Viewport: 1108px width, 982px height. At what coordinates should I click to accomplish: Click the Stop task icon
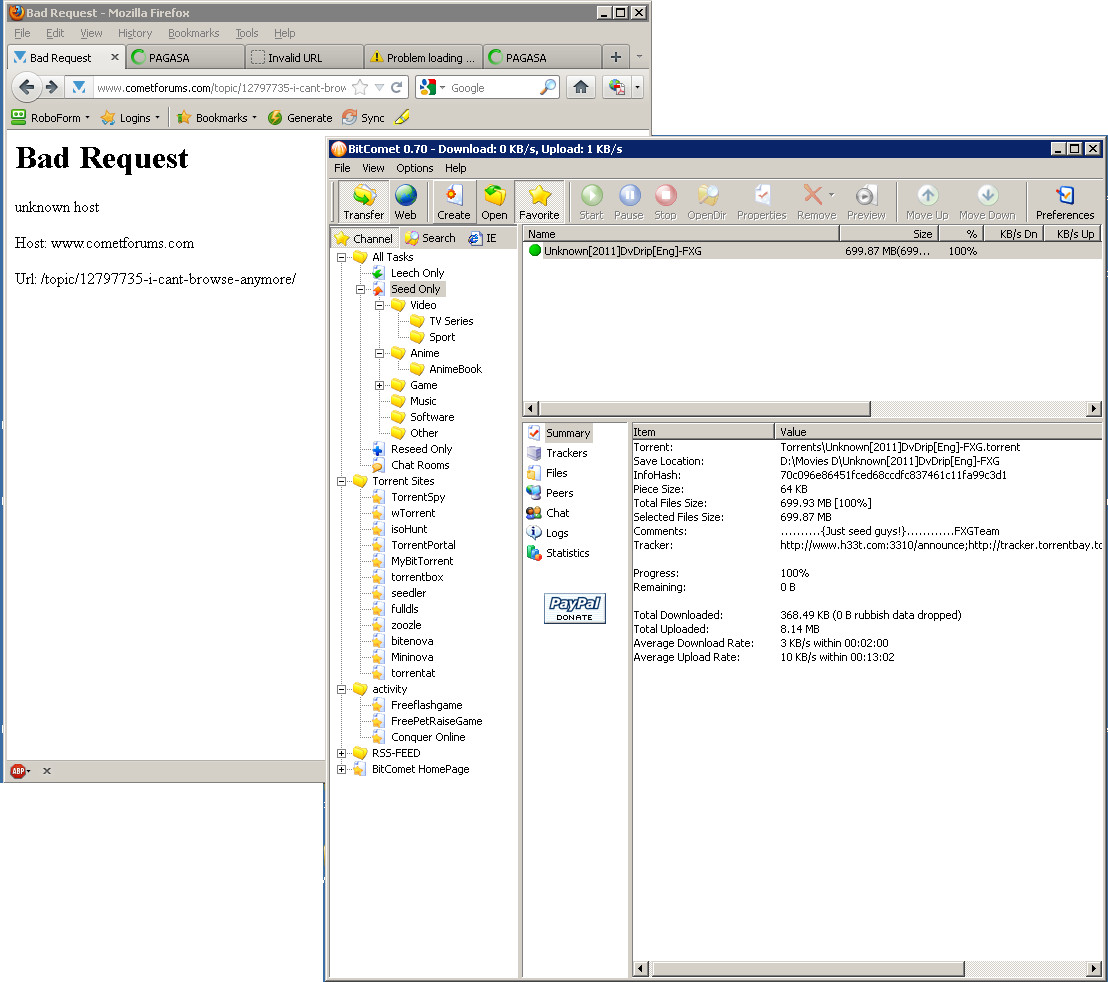665,201
